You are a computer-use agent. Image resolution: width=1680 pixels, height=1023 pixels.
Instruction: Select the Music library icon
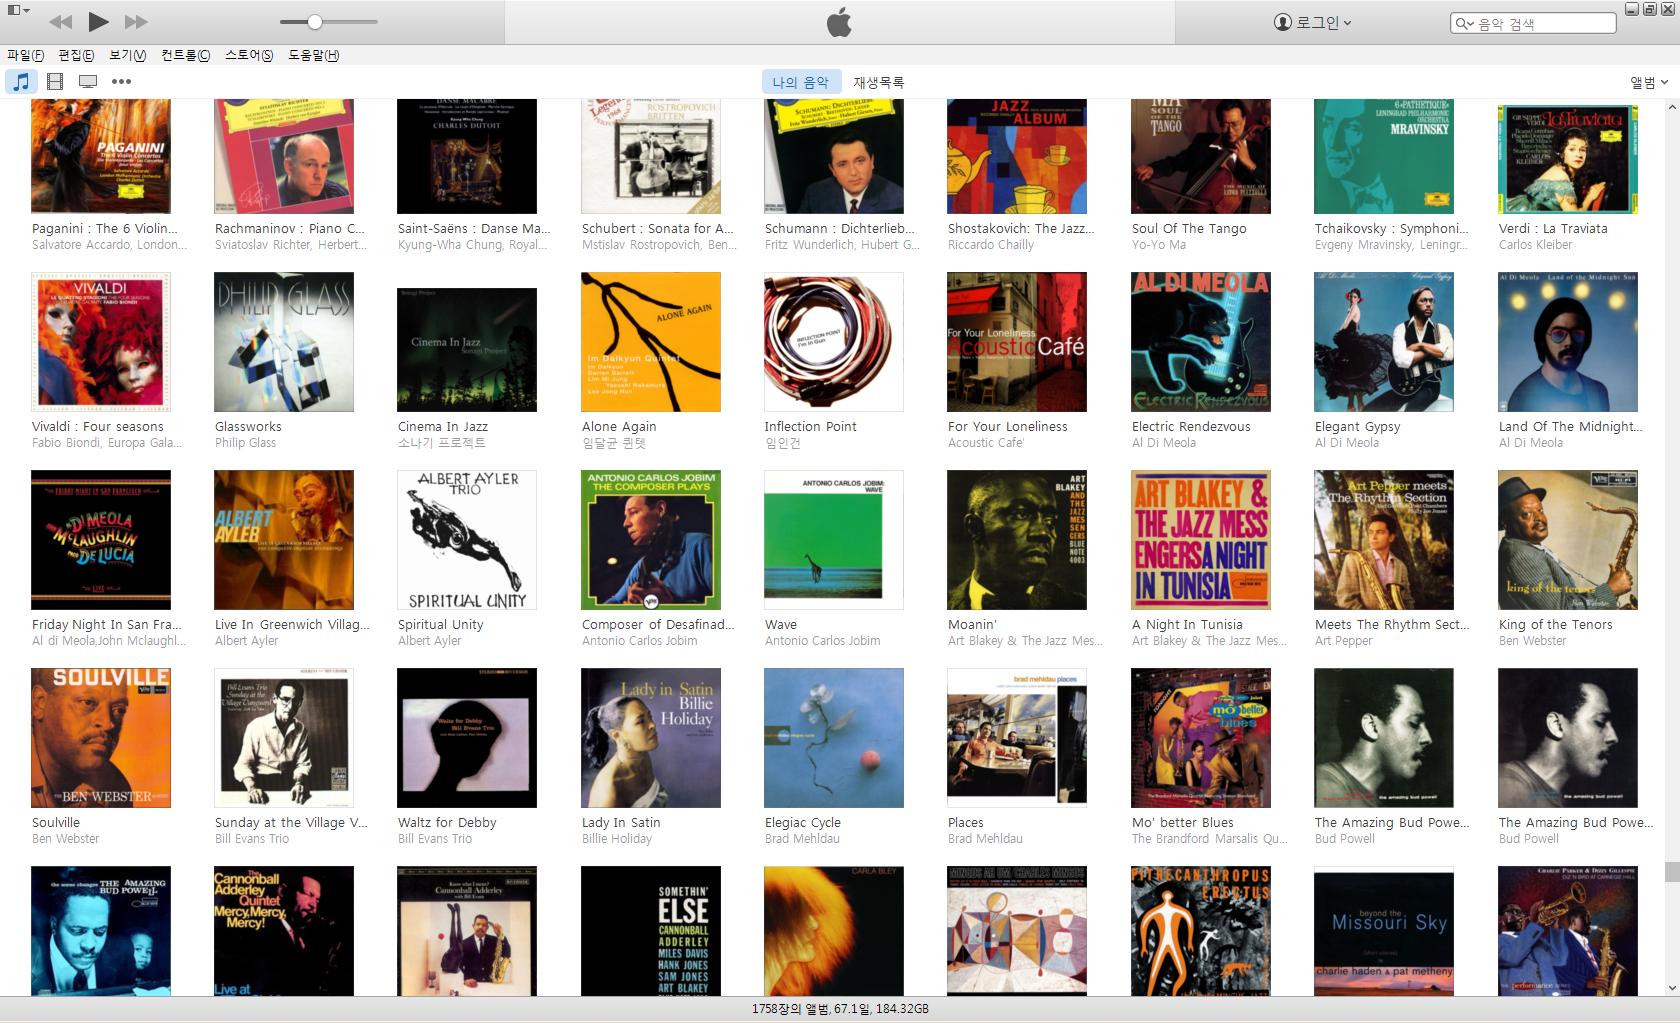click(21, 82)
